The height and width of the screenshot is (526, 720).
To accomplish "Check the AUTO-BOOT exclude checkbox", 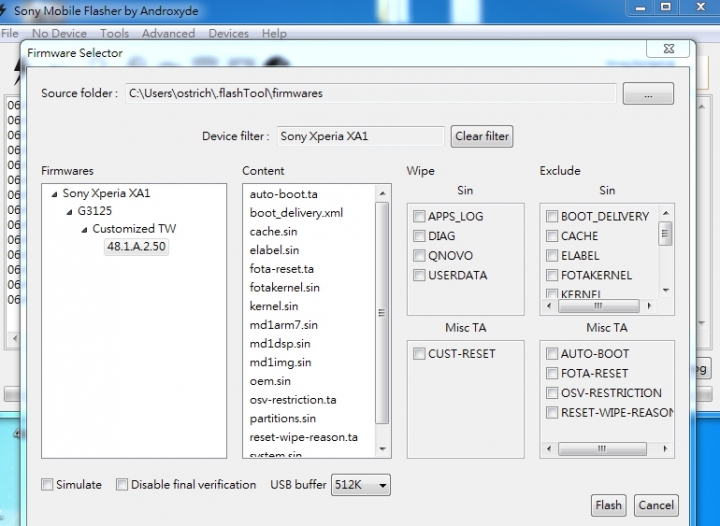I will (x=551, y=354).
